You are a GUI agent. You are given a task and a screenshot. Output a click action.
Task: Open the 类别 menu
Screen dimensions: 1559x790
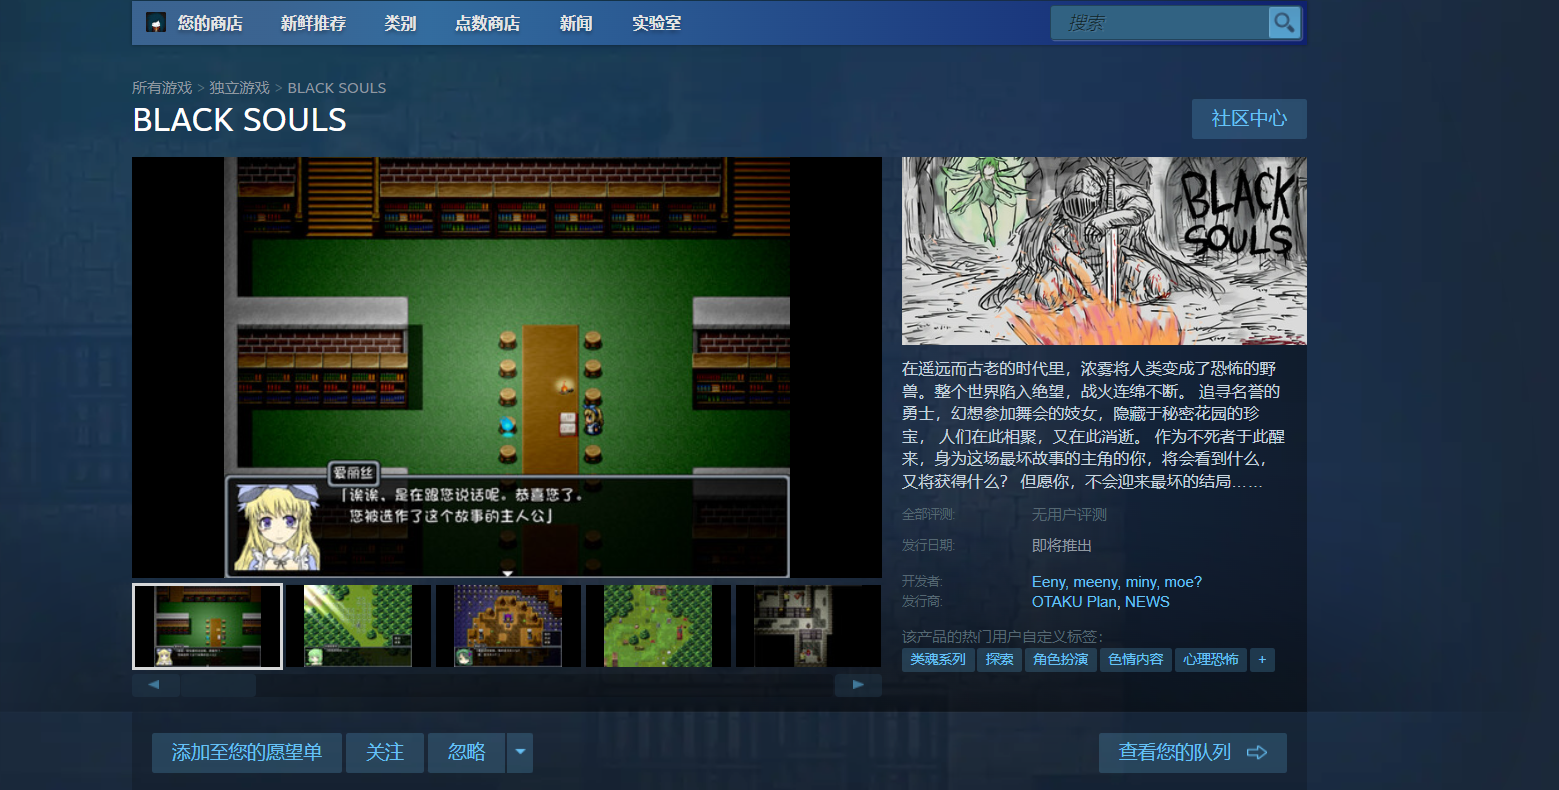[x=400, y=23]
